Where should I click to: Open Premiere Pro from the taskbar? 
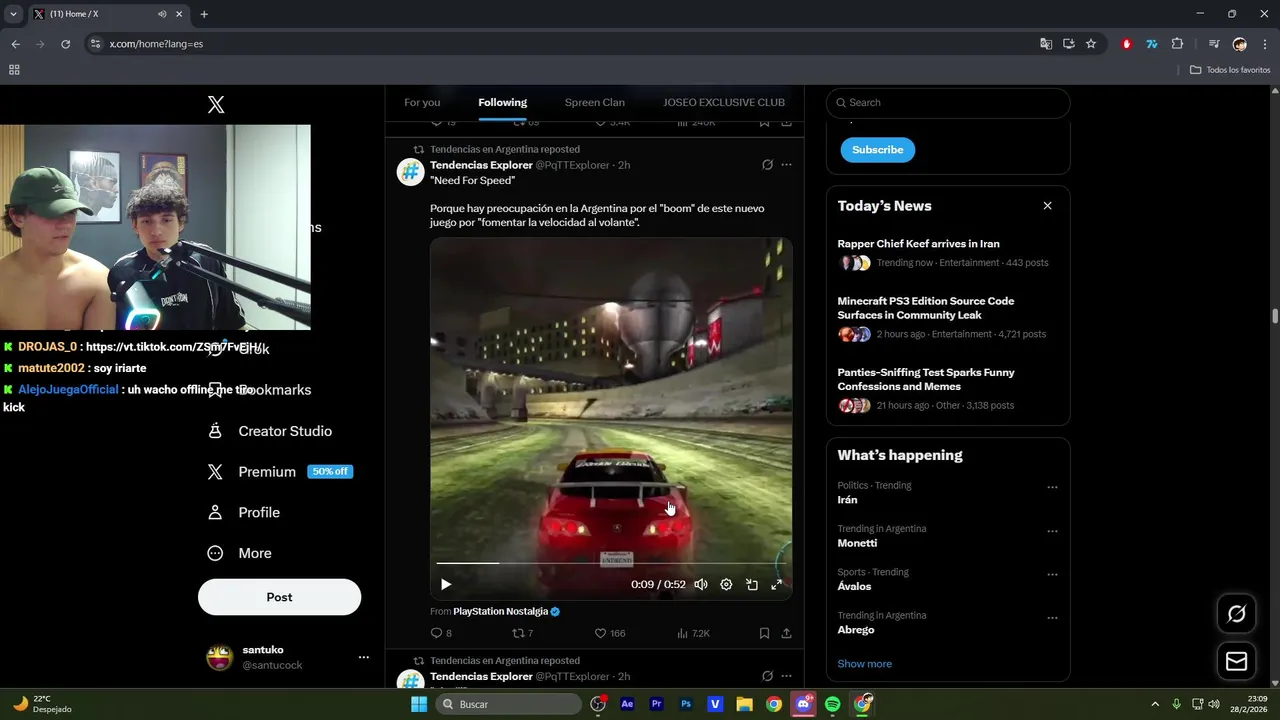[x=656, y=704]
